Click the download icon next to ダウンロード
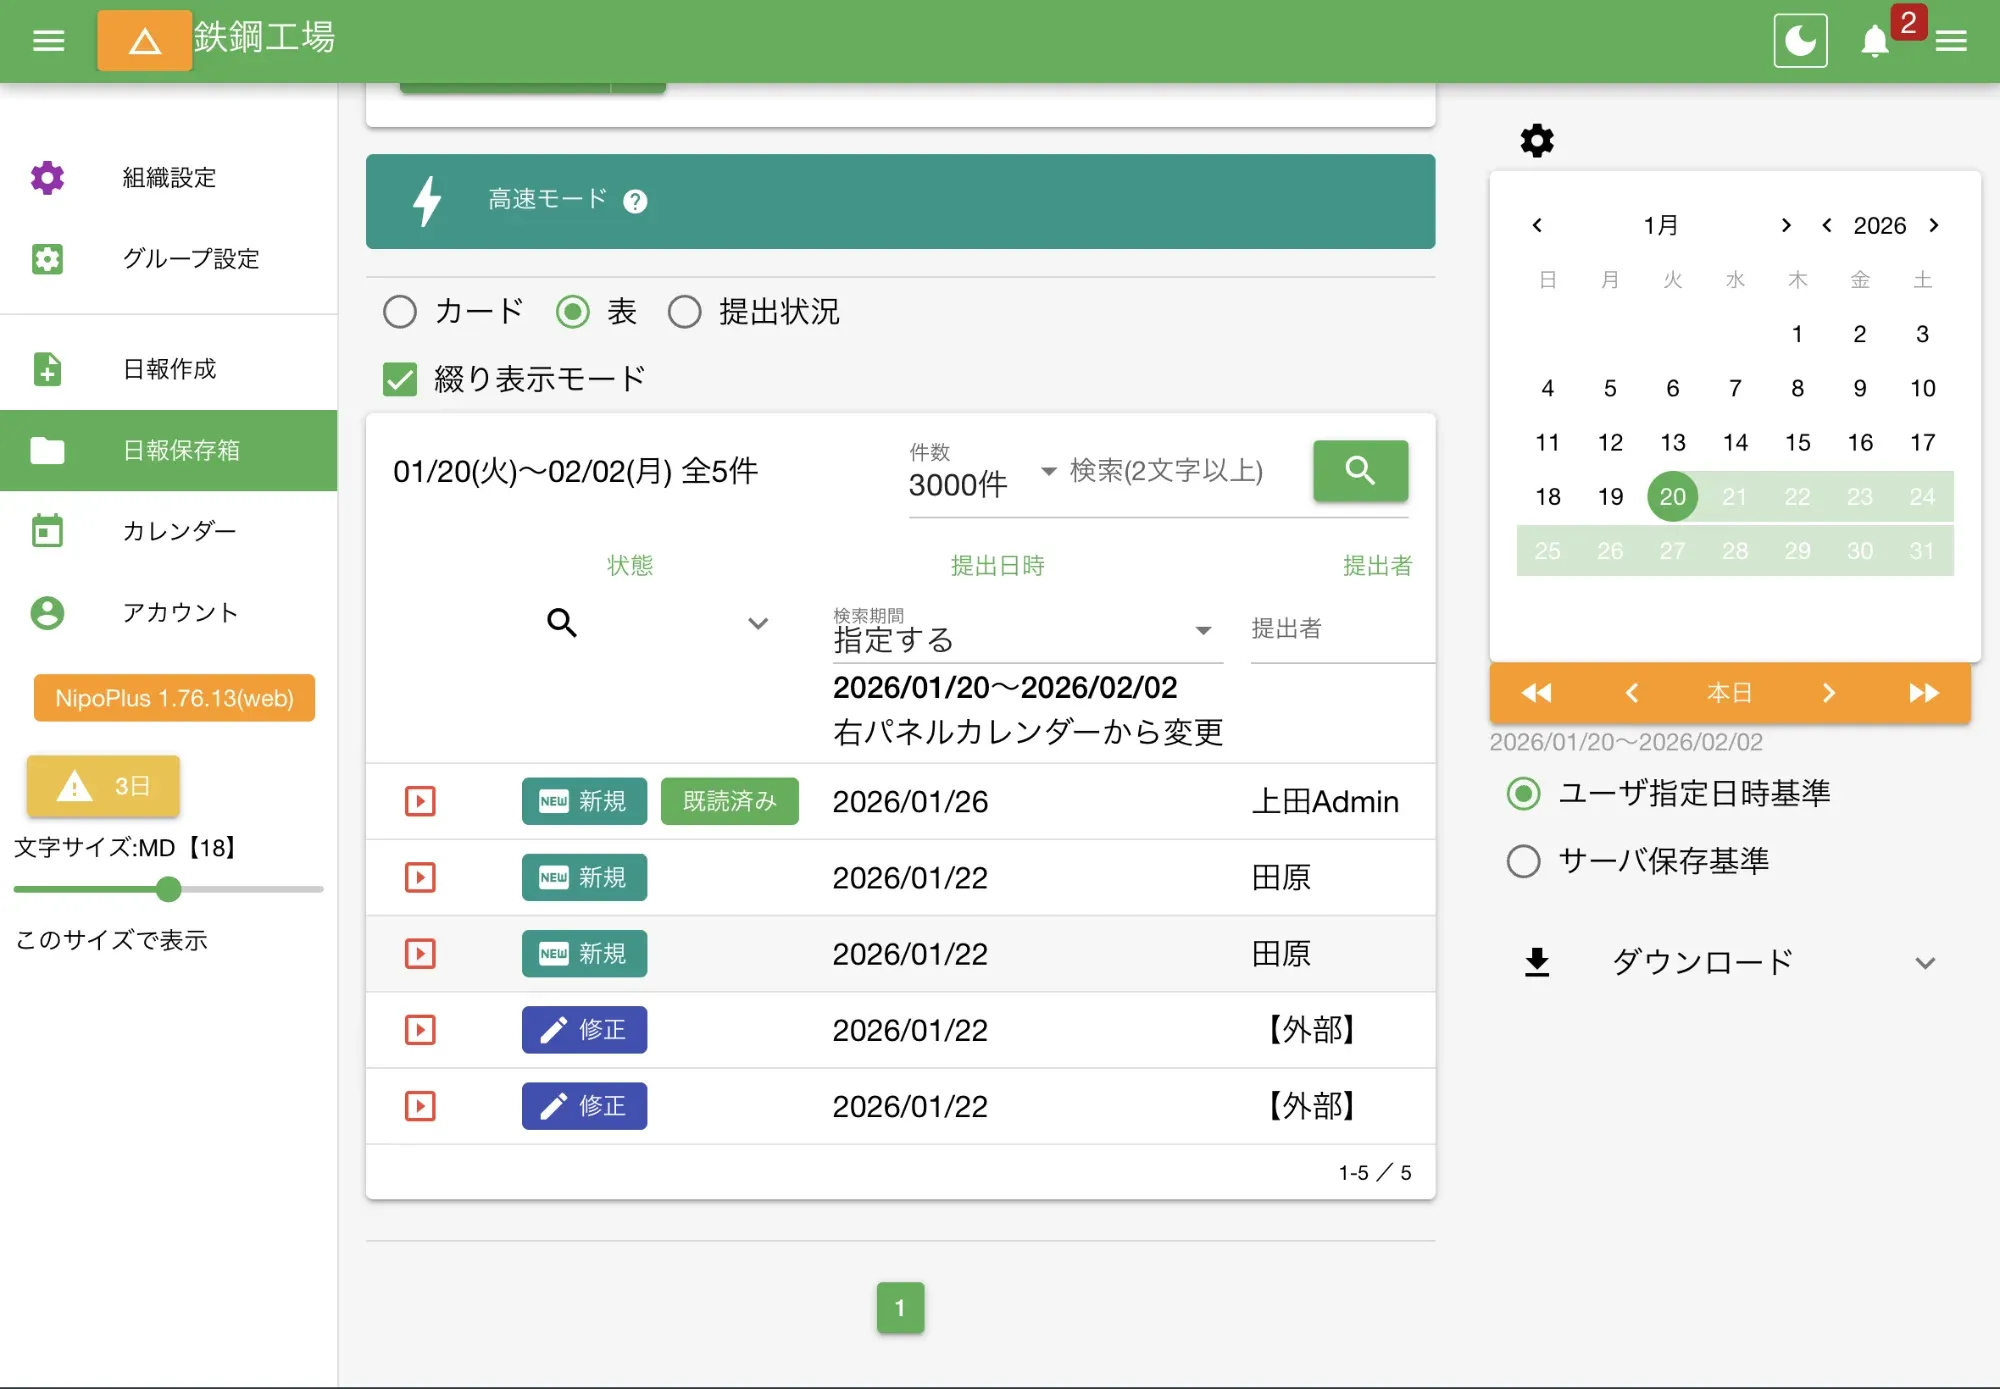This screenshot has height=1389, width=2000. tap(1536, 961)
